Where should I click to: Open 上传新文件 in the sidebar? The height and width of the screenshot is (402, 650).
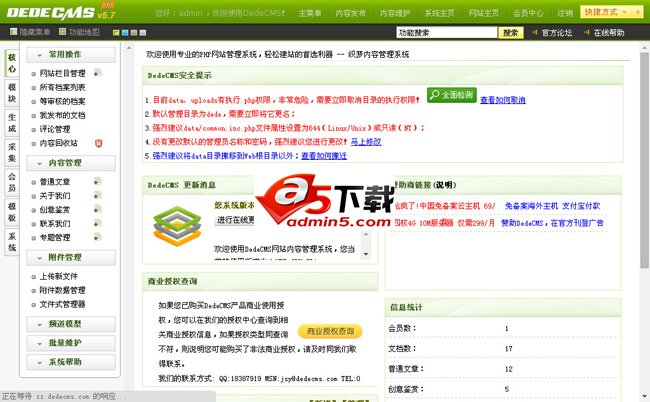58,276
